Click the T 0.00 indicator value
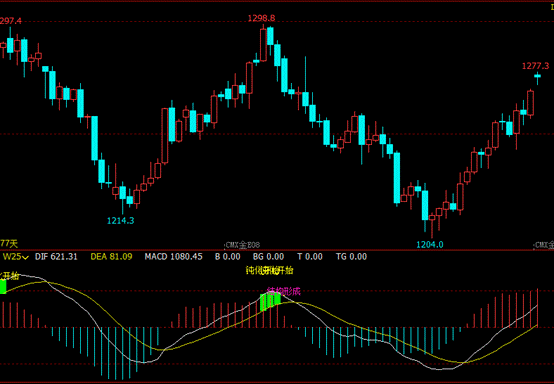 310,257
